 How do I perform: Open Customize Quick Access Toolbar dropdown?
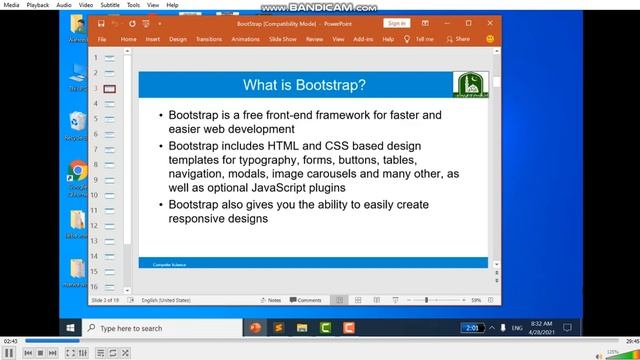pyautogui.click(x=160, y=24)
